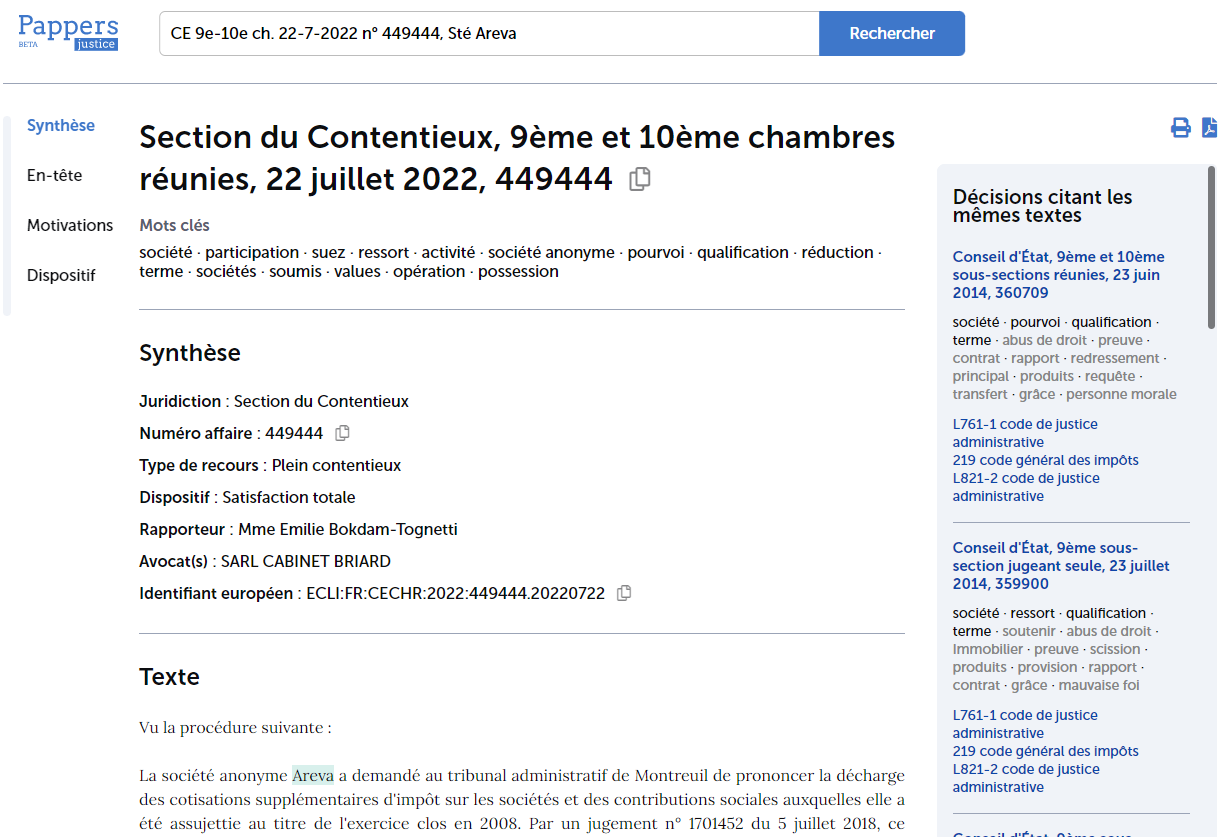Open first 219 code général des impôts link

(x=1045, y=460)
